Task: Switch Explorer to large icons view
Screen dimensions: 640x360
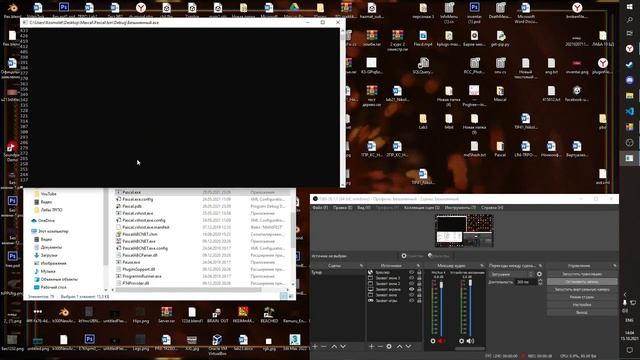Action: pyautogui.click(x=291, y=296)
